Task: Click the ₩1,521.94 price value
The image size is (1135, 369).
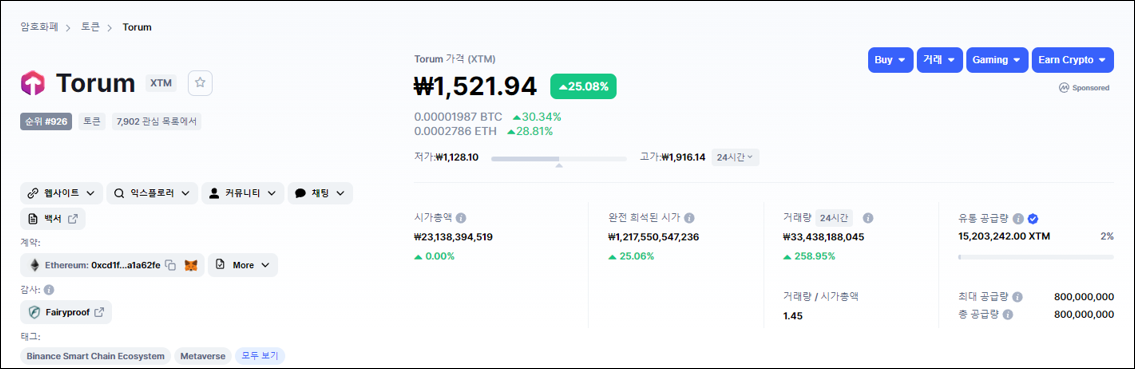Action: [x=476, y=86]
